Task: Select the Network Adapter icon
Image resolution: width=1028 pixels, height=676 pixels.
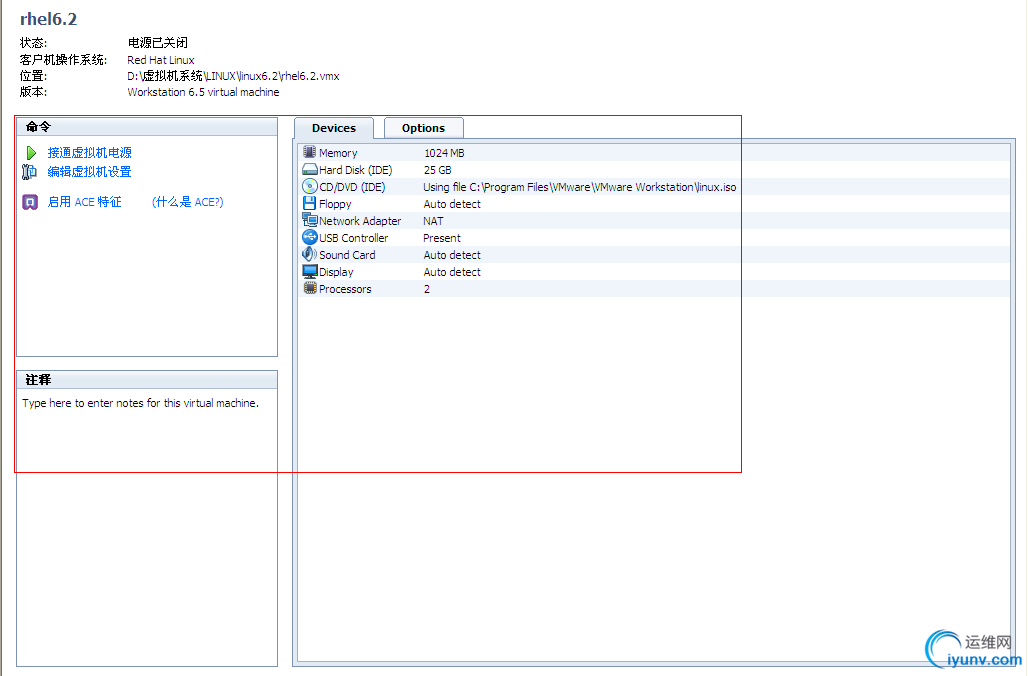Action: (x=309, y=220)
